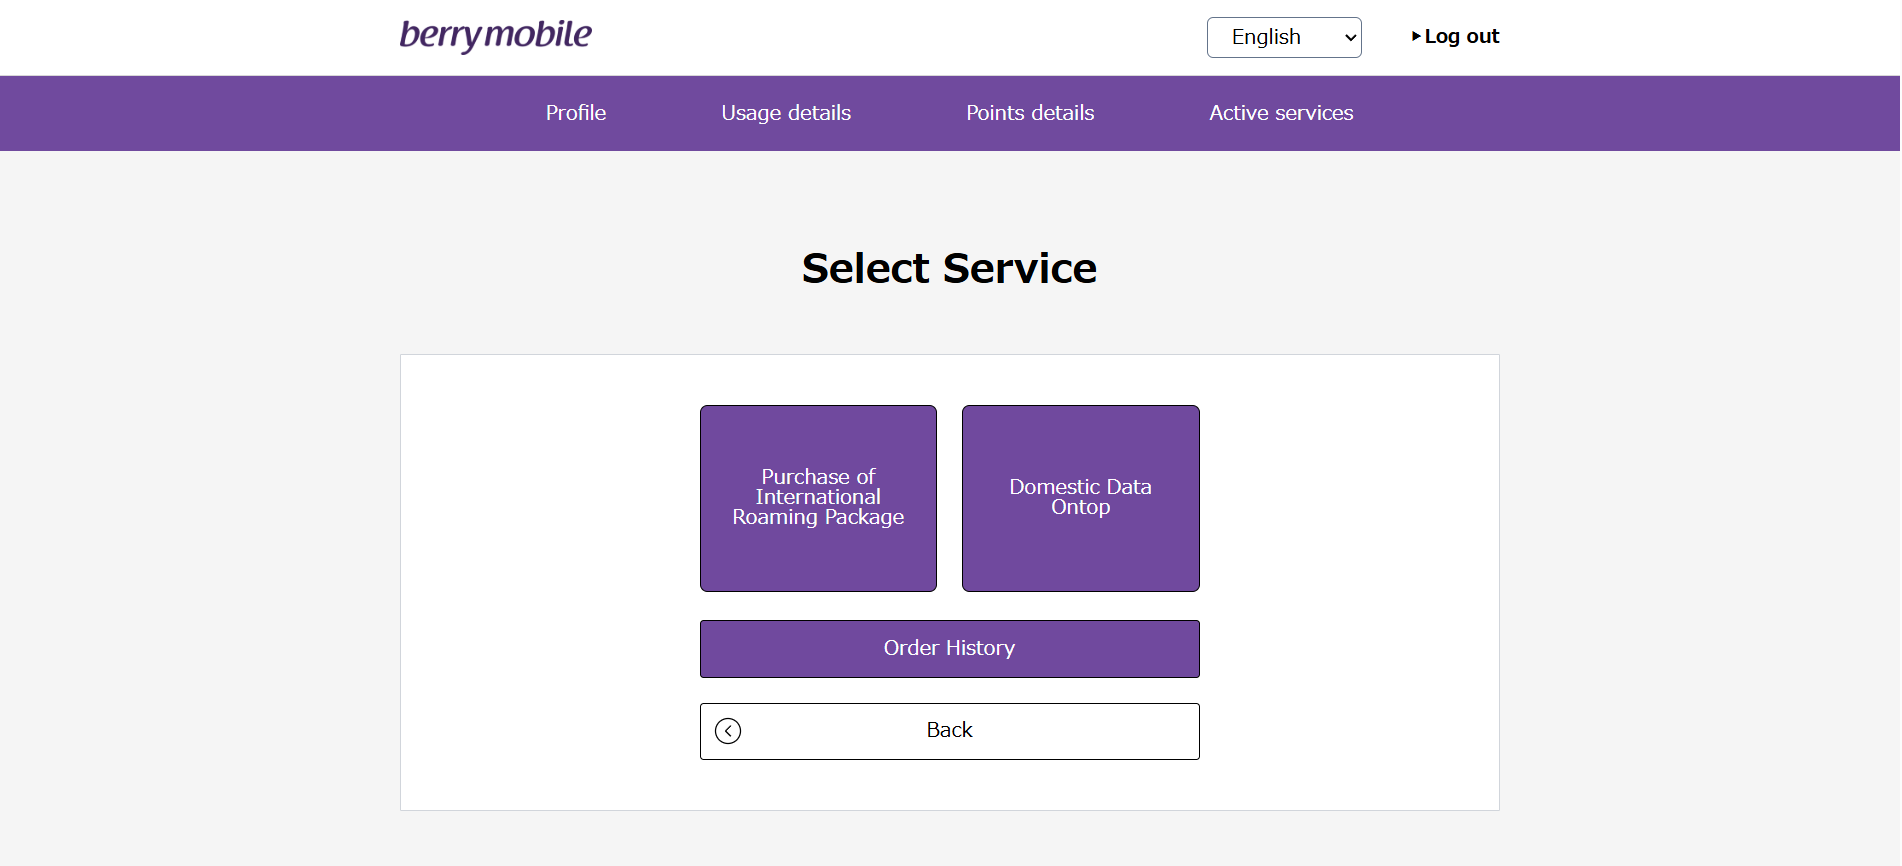
Task: Log out of the account
Action: 1456,36
